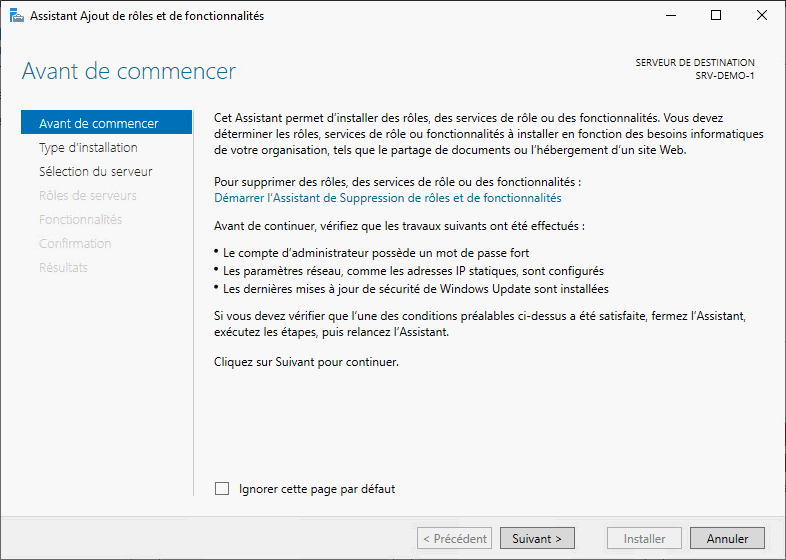Go to the Type d'installation step
Image resolution: width=786 pixels, height=560 pixels.
coord(88,147)
